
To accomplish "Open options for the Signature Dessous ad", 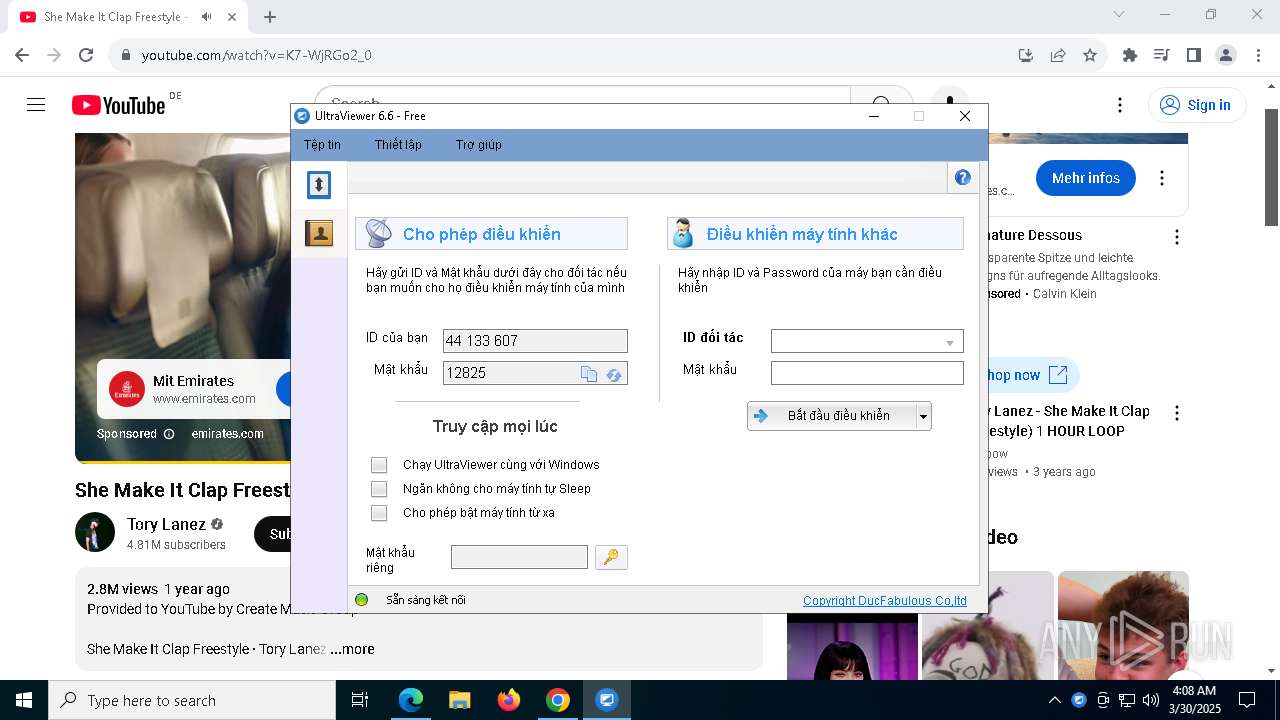I will tap(1177, 237).
